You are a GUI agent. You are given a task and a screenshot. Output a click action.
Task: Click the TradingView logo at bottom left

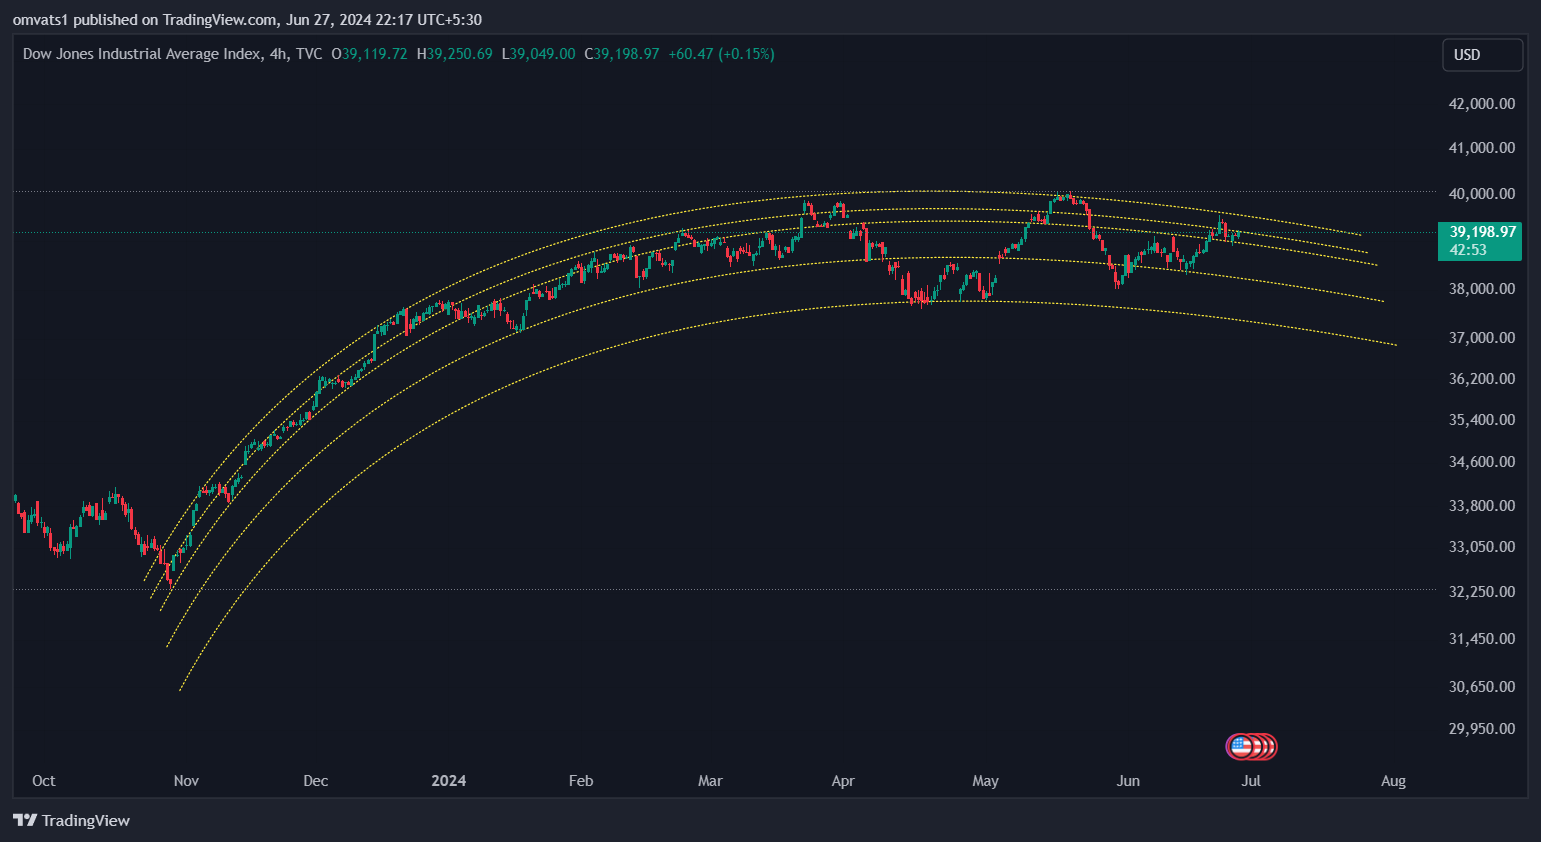click(x=72, y=820)
